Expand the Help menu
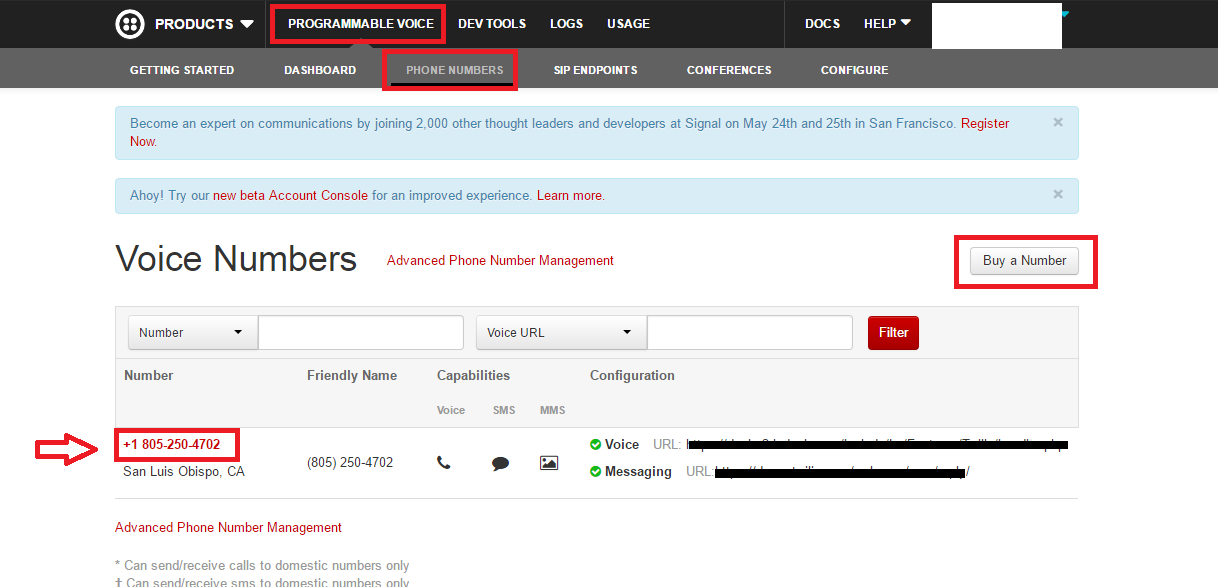 887,24
